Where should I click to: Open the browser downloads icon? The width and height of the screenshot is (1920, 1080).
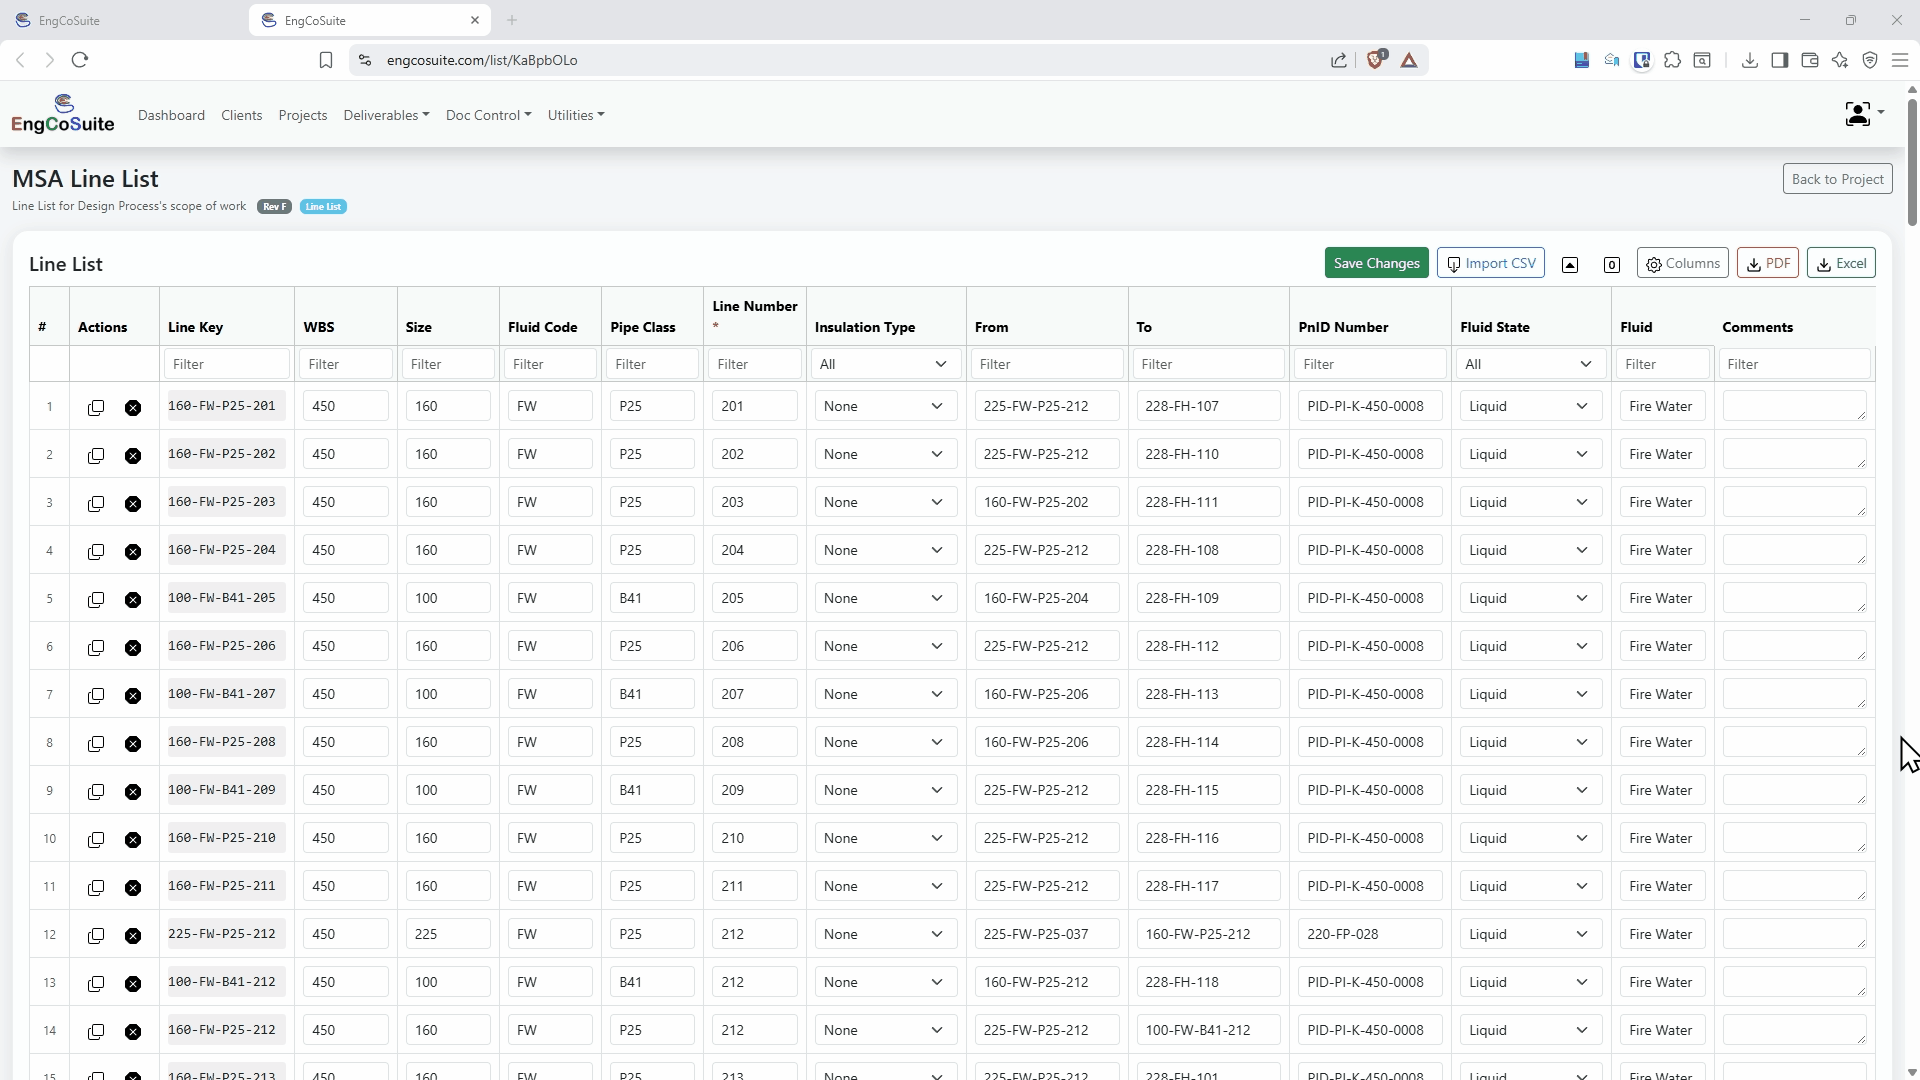[x=1749, y=60]
